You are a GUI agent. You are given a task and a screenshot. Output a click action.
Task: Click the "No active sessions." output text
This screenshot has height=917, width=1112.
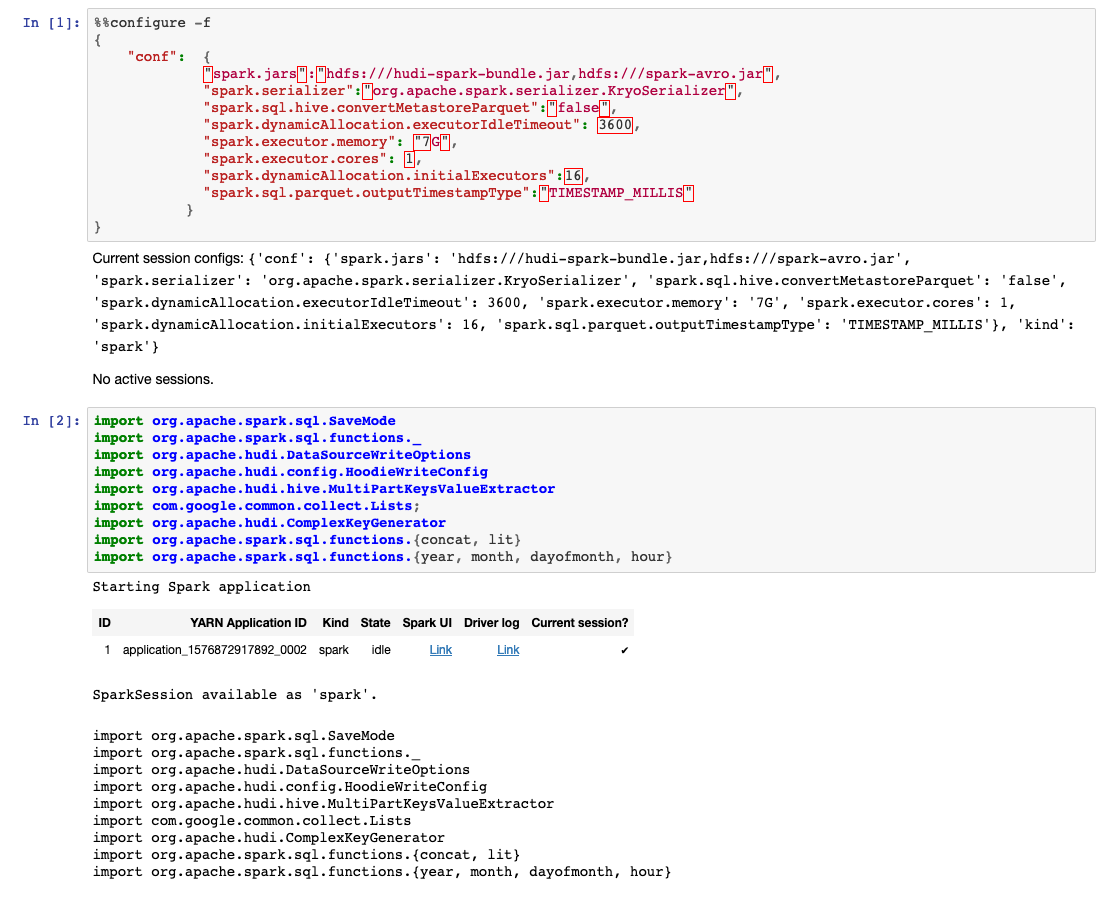[x=153, y=379]
